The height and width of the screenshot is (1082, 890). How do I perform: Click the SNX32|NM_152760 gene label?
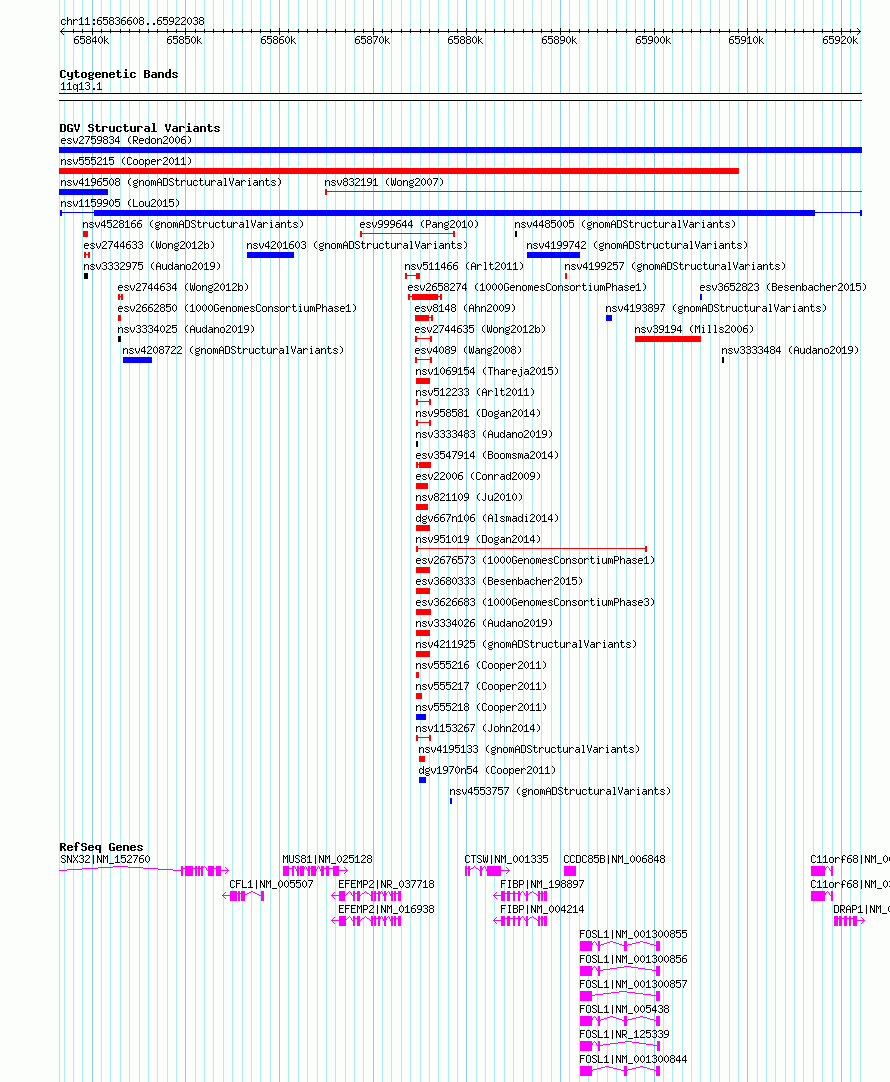[105, 860]
